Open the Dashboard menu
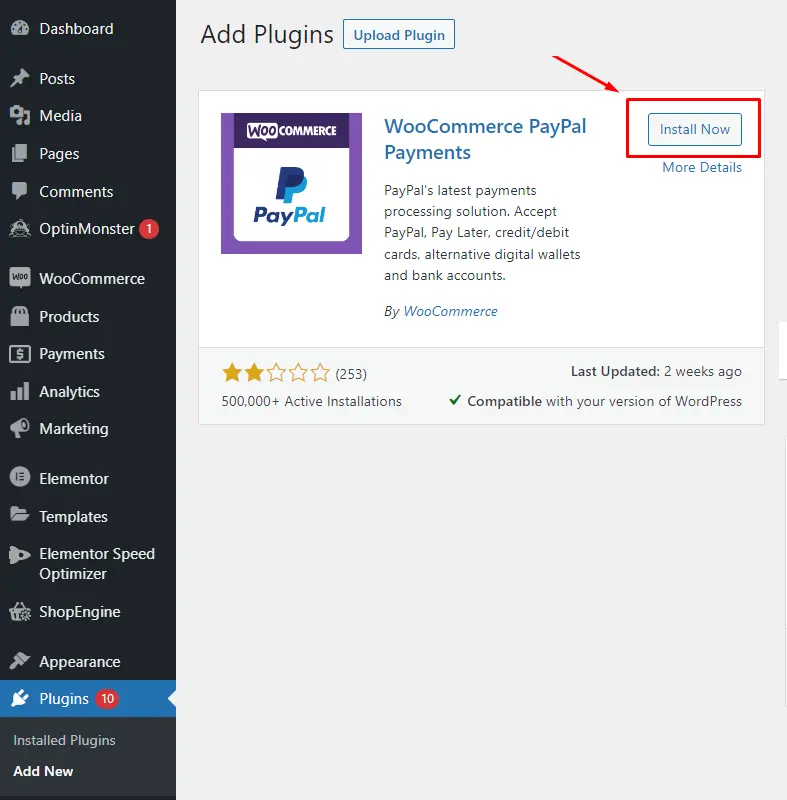The height and width of the screenshot is (800, 787). point(77,29)
